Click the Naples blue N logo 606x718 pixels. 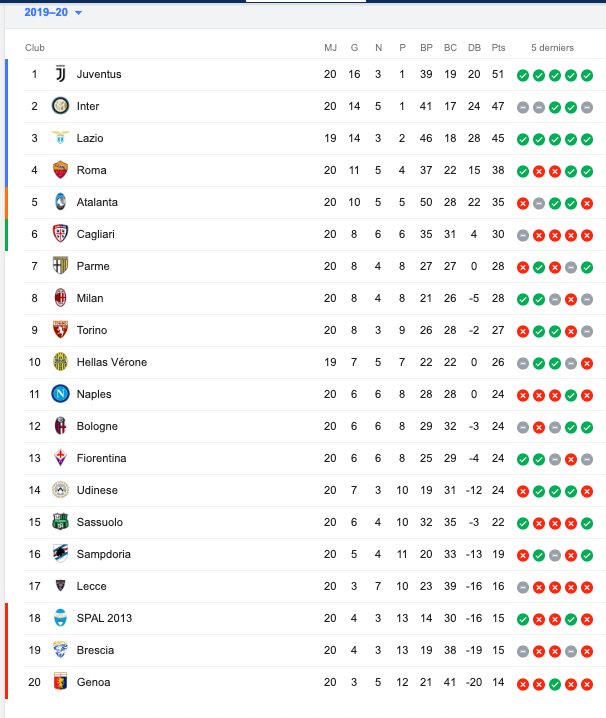[60, 394]
